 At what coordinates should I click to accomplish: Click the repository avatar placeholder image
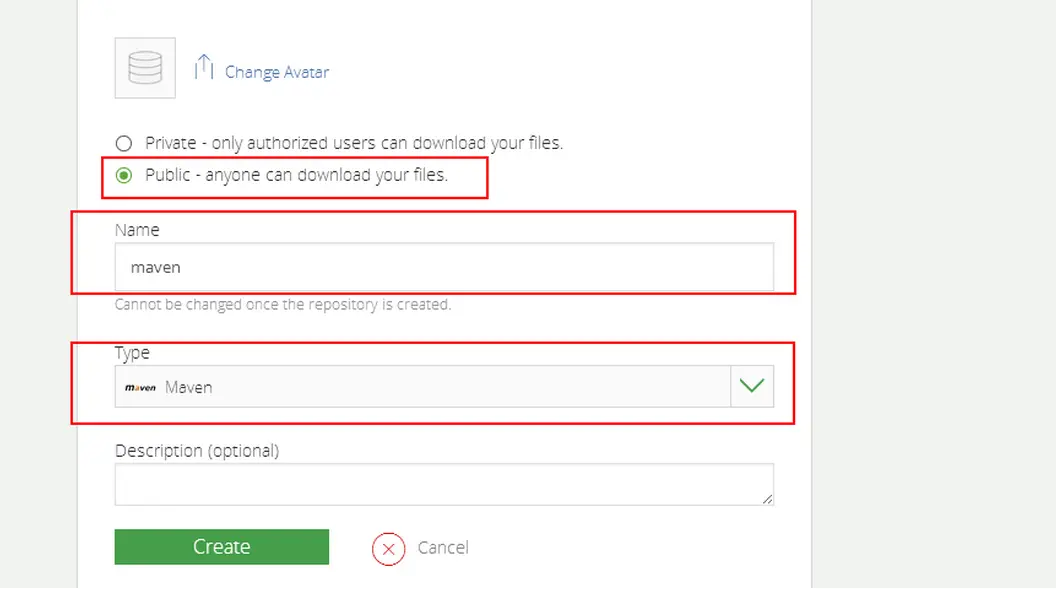(x=145, y=68)
